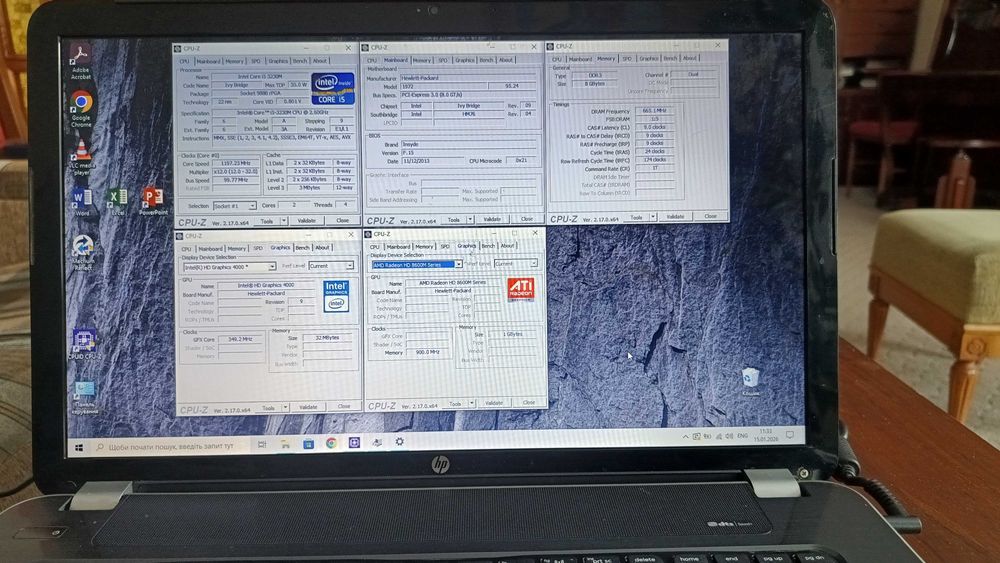Switch to Mainboard tab in the Core i5 CPU window
The image size is (1000, 563).
point(208,61)
